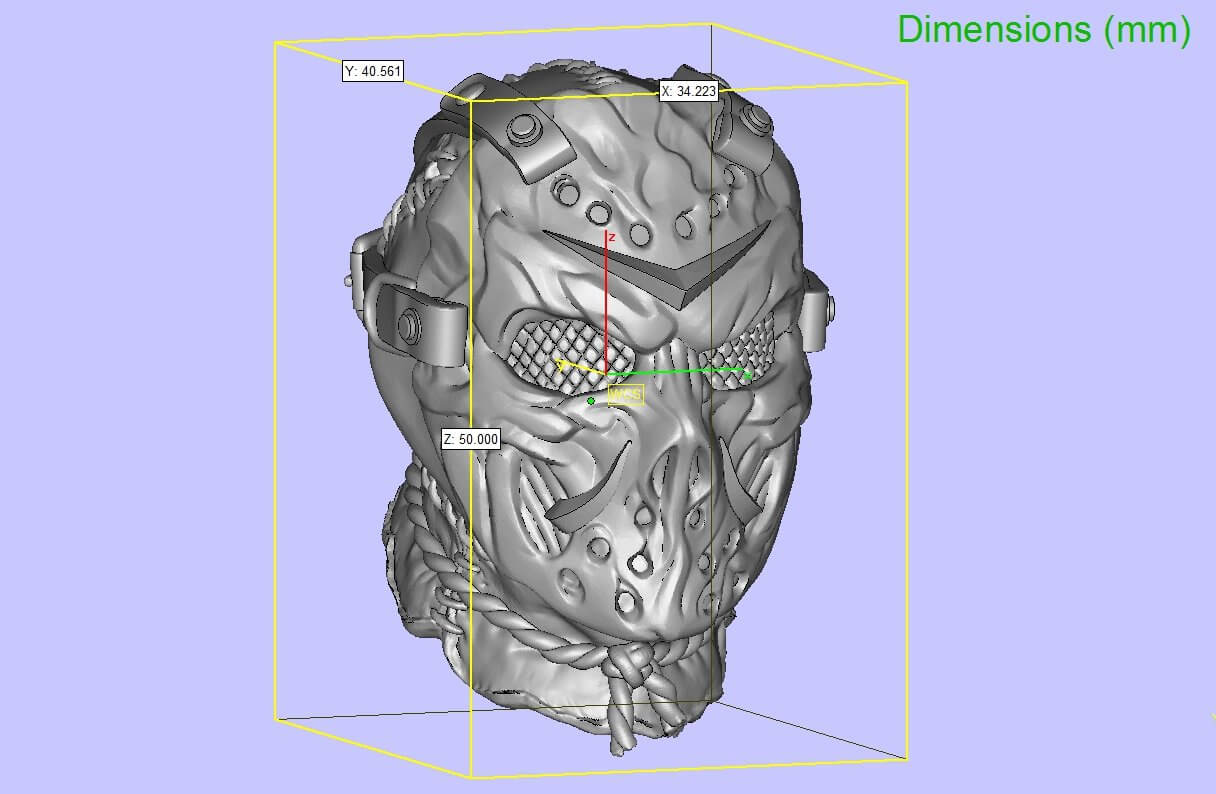This screenshot has height=794, width=1216.
Task: Click the yellow Y axis arrowhead
Action: pos(563,364)
